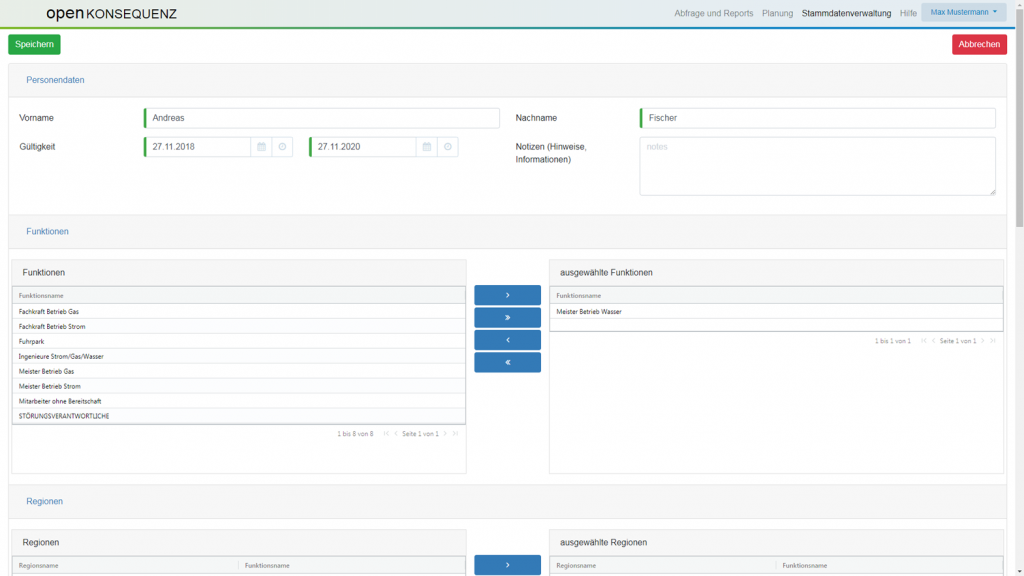Viewport: 1024px width, 576px height.
Task: Click into the Notizen text area
Action: (817, 166)
